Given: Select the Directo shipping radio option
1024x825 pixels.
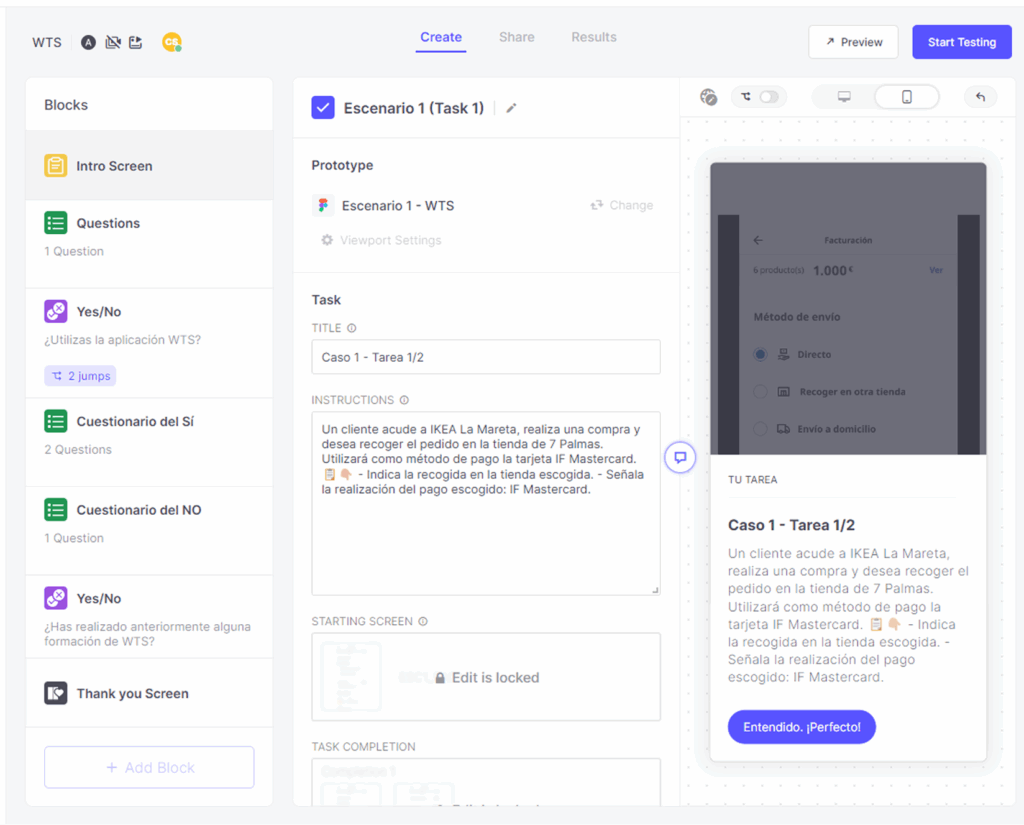Looking at the screenshot, I should pyautogui.click(x=761, y=354).
